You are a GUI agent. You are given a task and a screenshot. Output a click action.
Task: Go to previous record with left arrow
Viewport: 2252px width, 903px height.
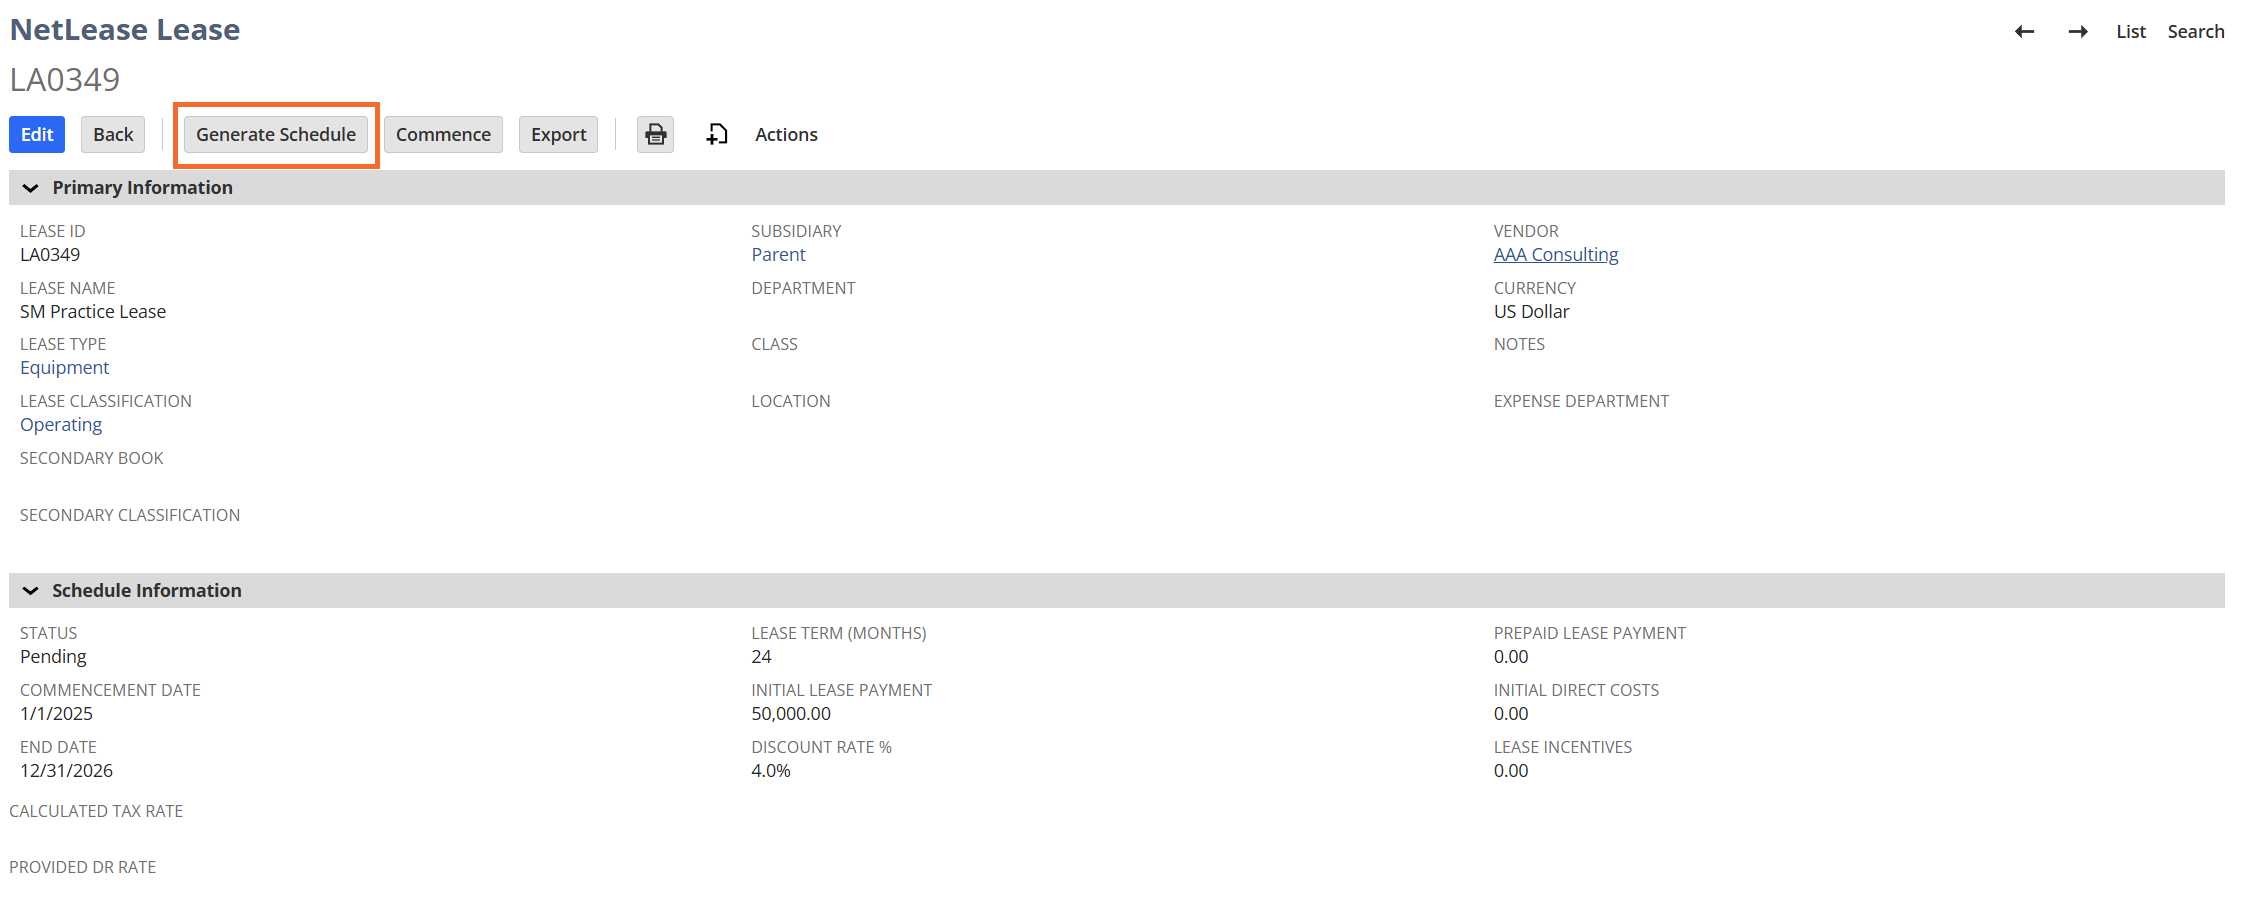pos(2024,32)
